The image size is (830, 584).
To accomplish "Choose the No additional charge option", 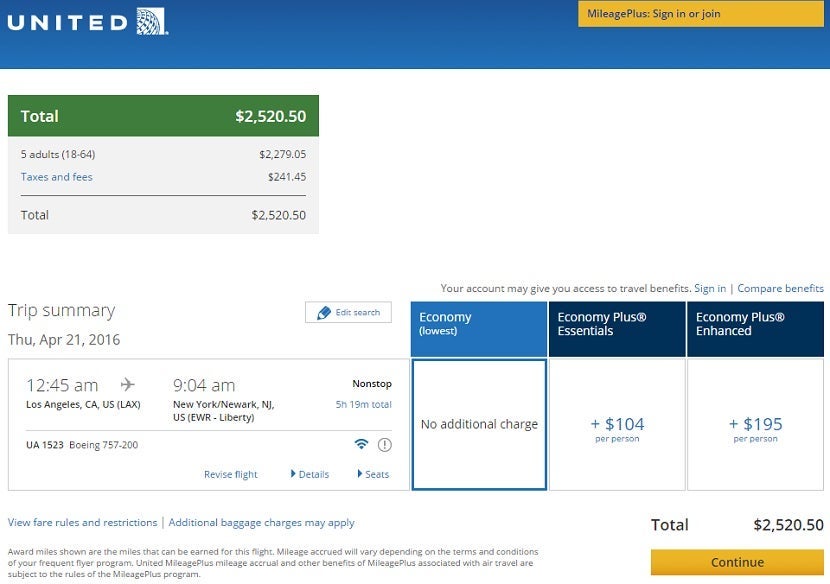I will coord(479,425).
